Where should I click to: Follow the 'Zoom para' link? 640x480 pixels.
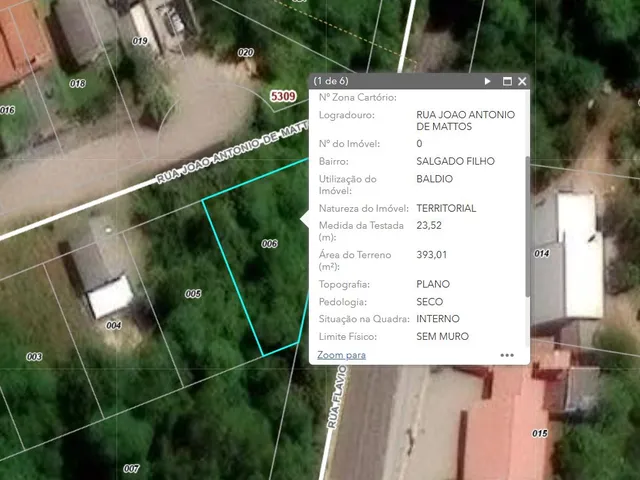point(341,355)
